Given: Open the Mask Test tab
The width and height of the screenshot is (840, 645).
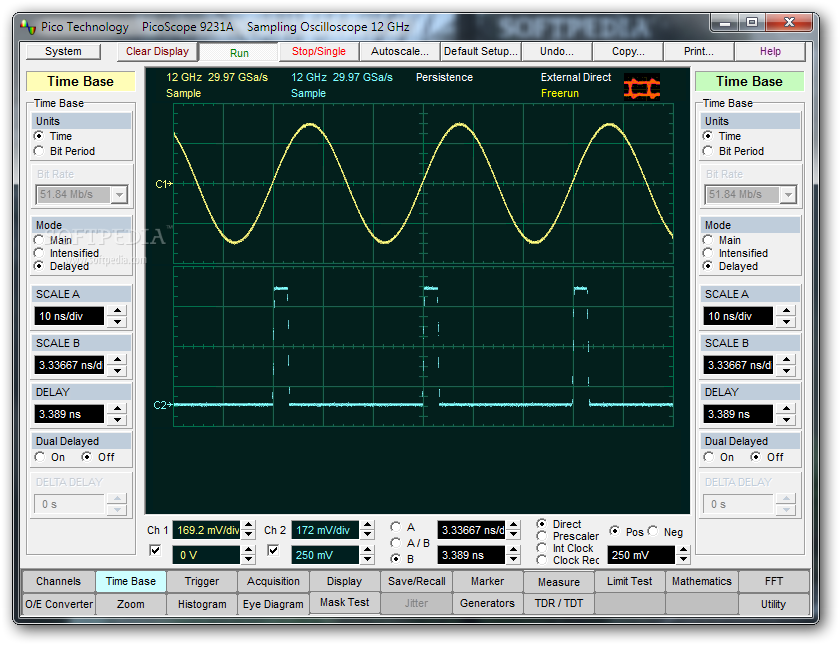Looking at the screenshot, I should tap(344, 603).
